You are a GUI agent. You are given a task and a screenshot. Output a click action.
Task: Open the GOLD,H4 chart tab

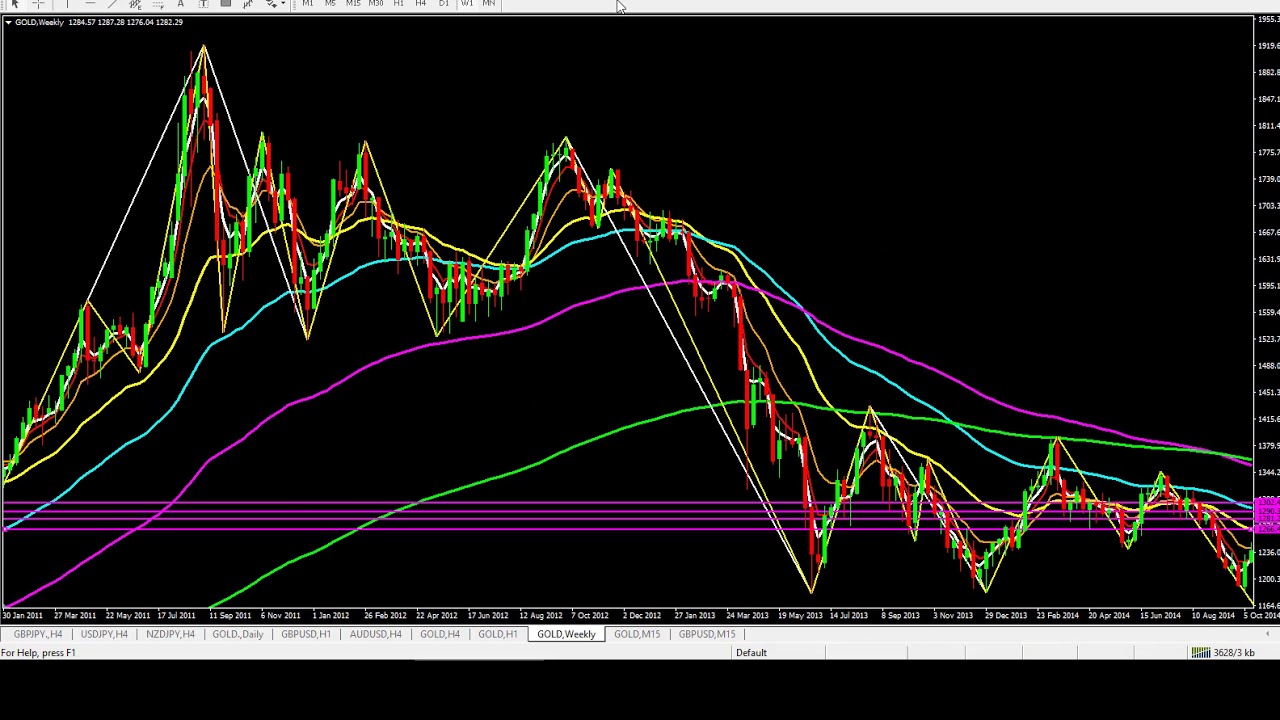pyautogui.click(x=440, y=634)
